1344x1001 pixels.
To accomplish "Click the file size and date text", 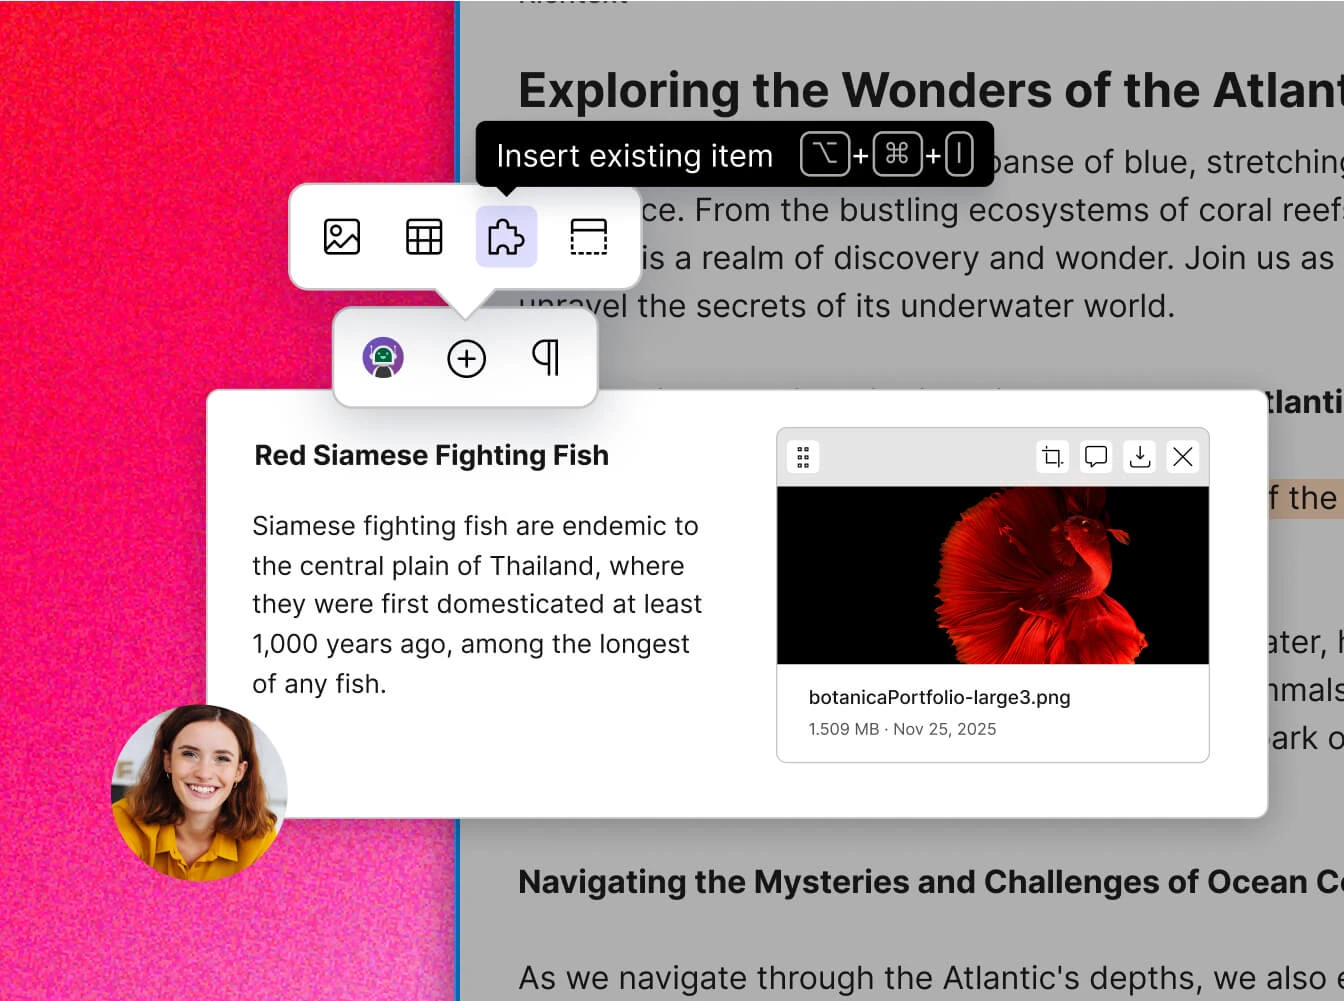I will click(x=902, y=729).
